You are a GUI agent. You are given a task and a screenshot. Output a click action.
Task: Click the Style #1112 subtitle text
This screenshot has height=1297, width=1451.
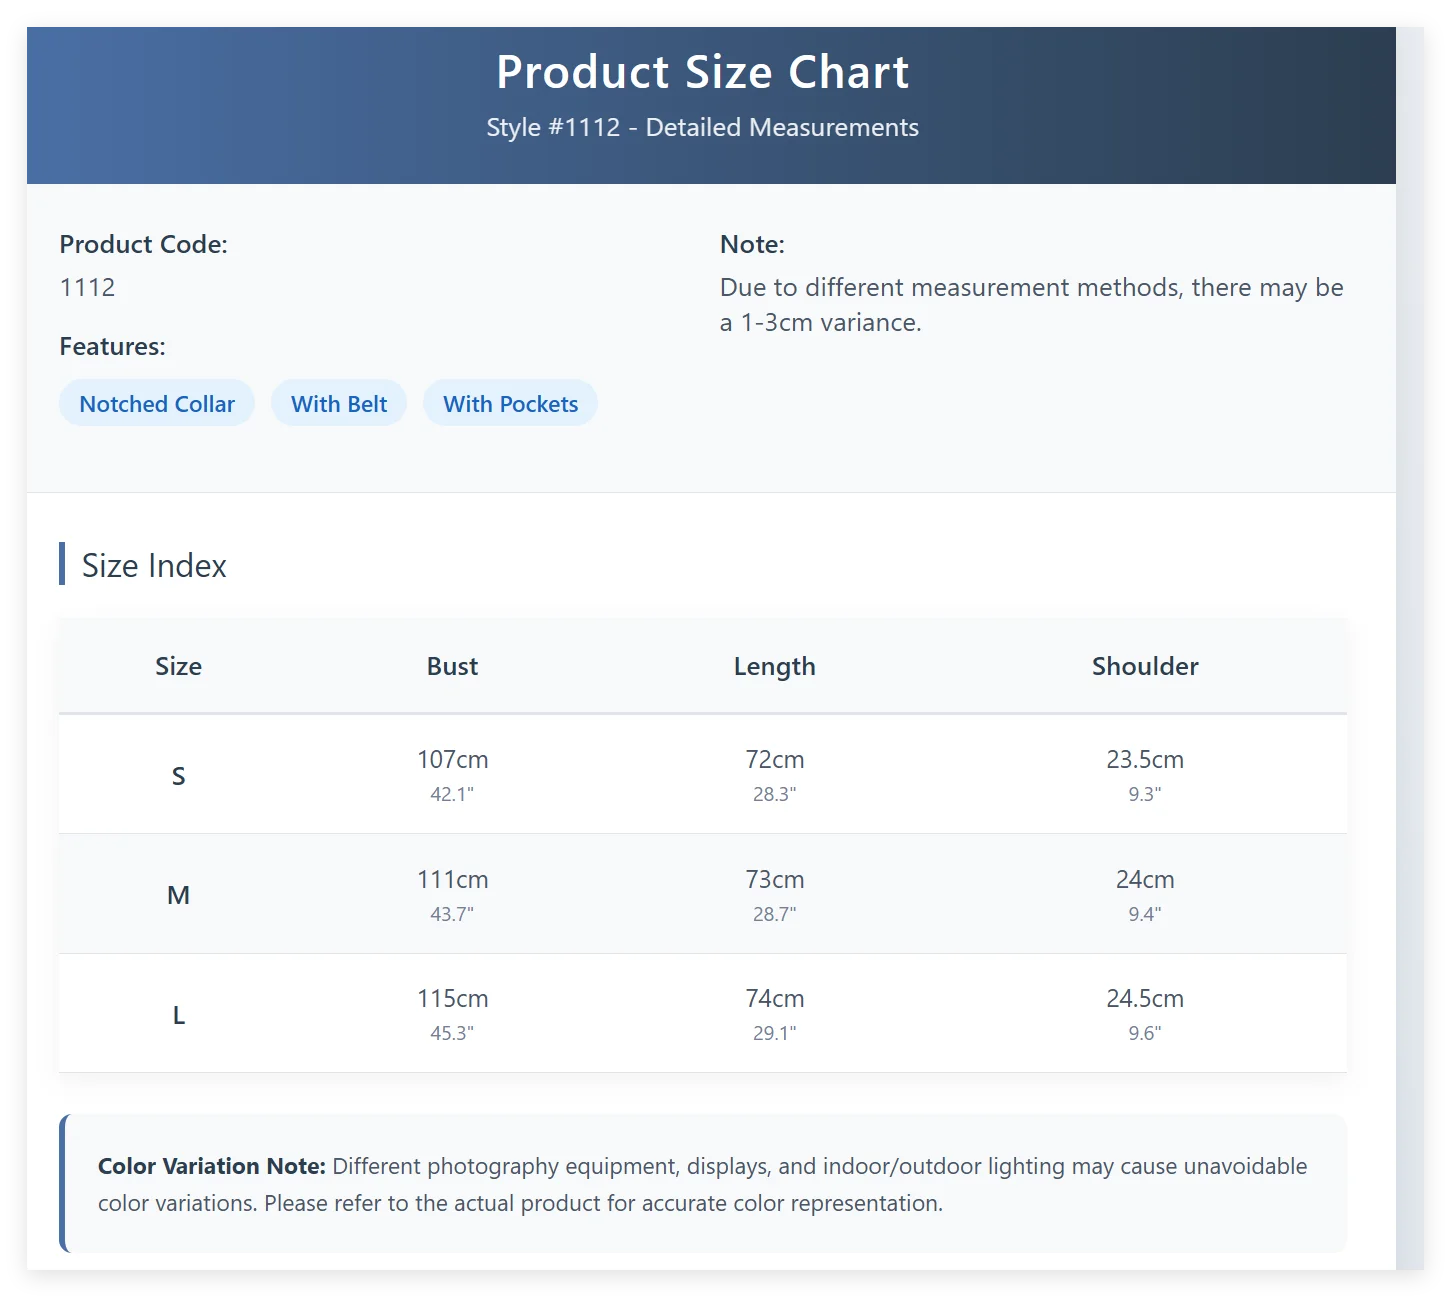[x=703, y=127]
